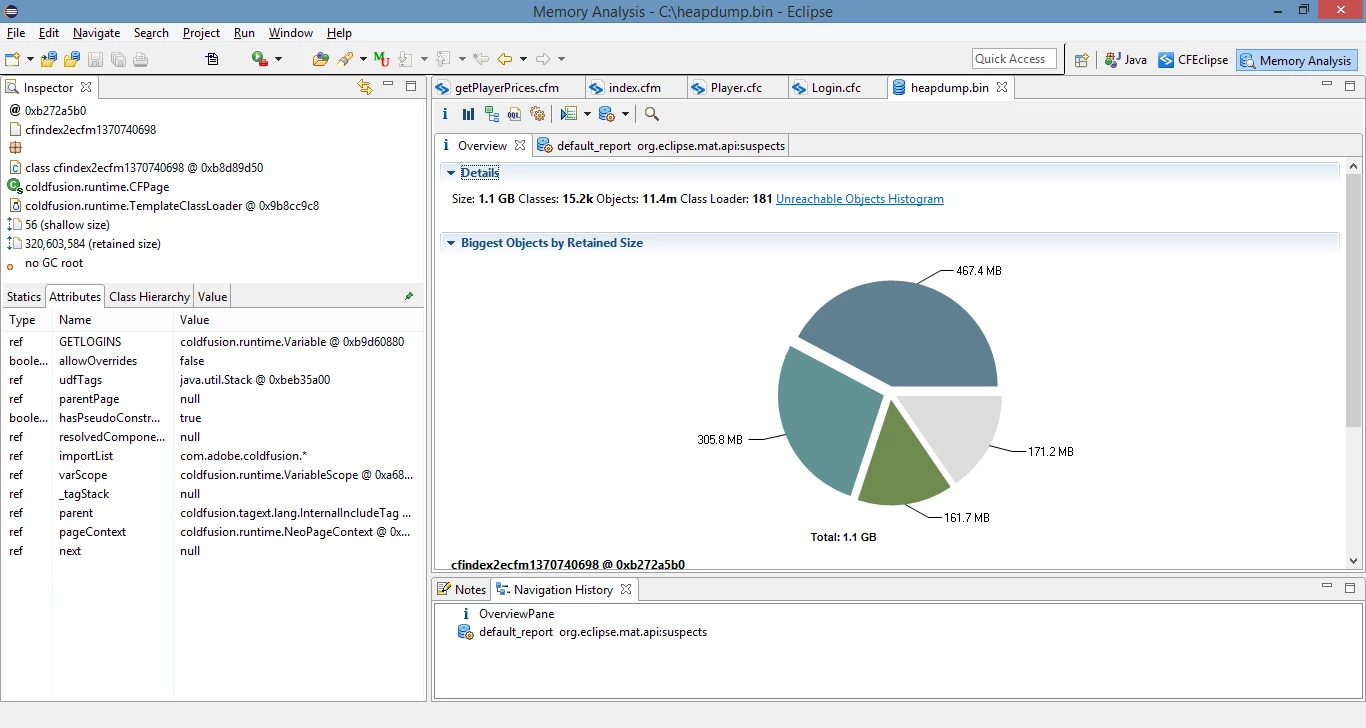
Task: Click the Open Perspective icon
Action: pyautogui.click(x=1081, y=60)
